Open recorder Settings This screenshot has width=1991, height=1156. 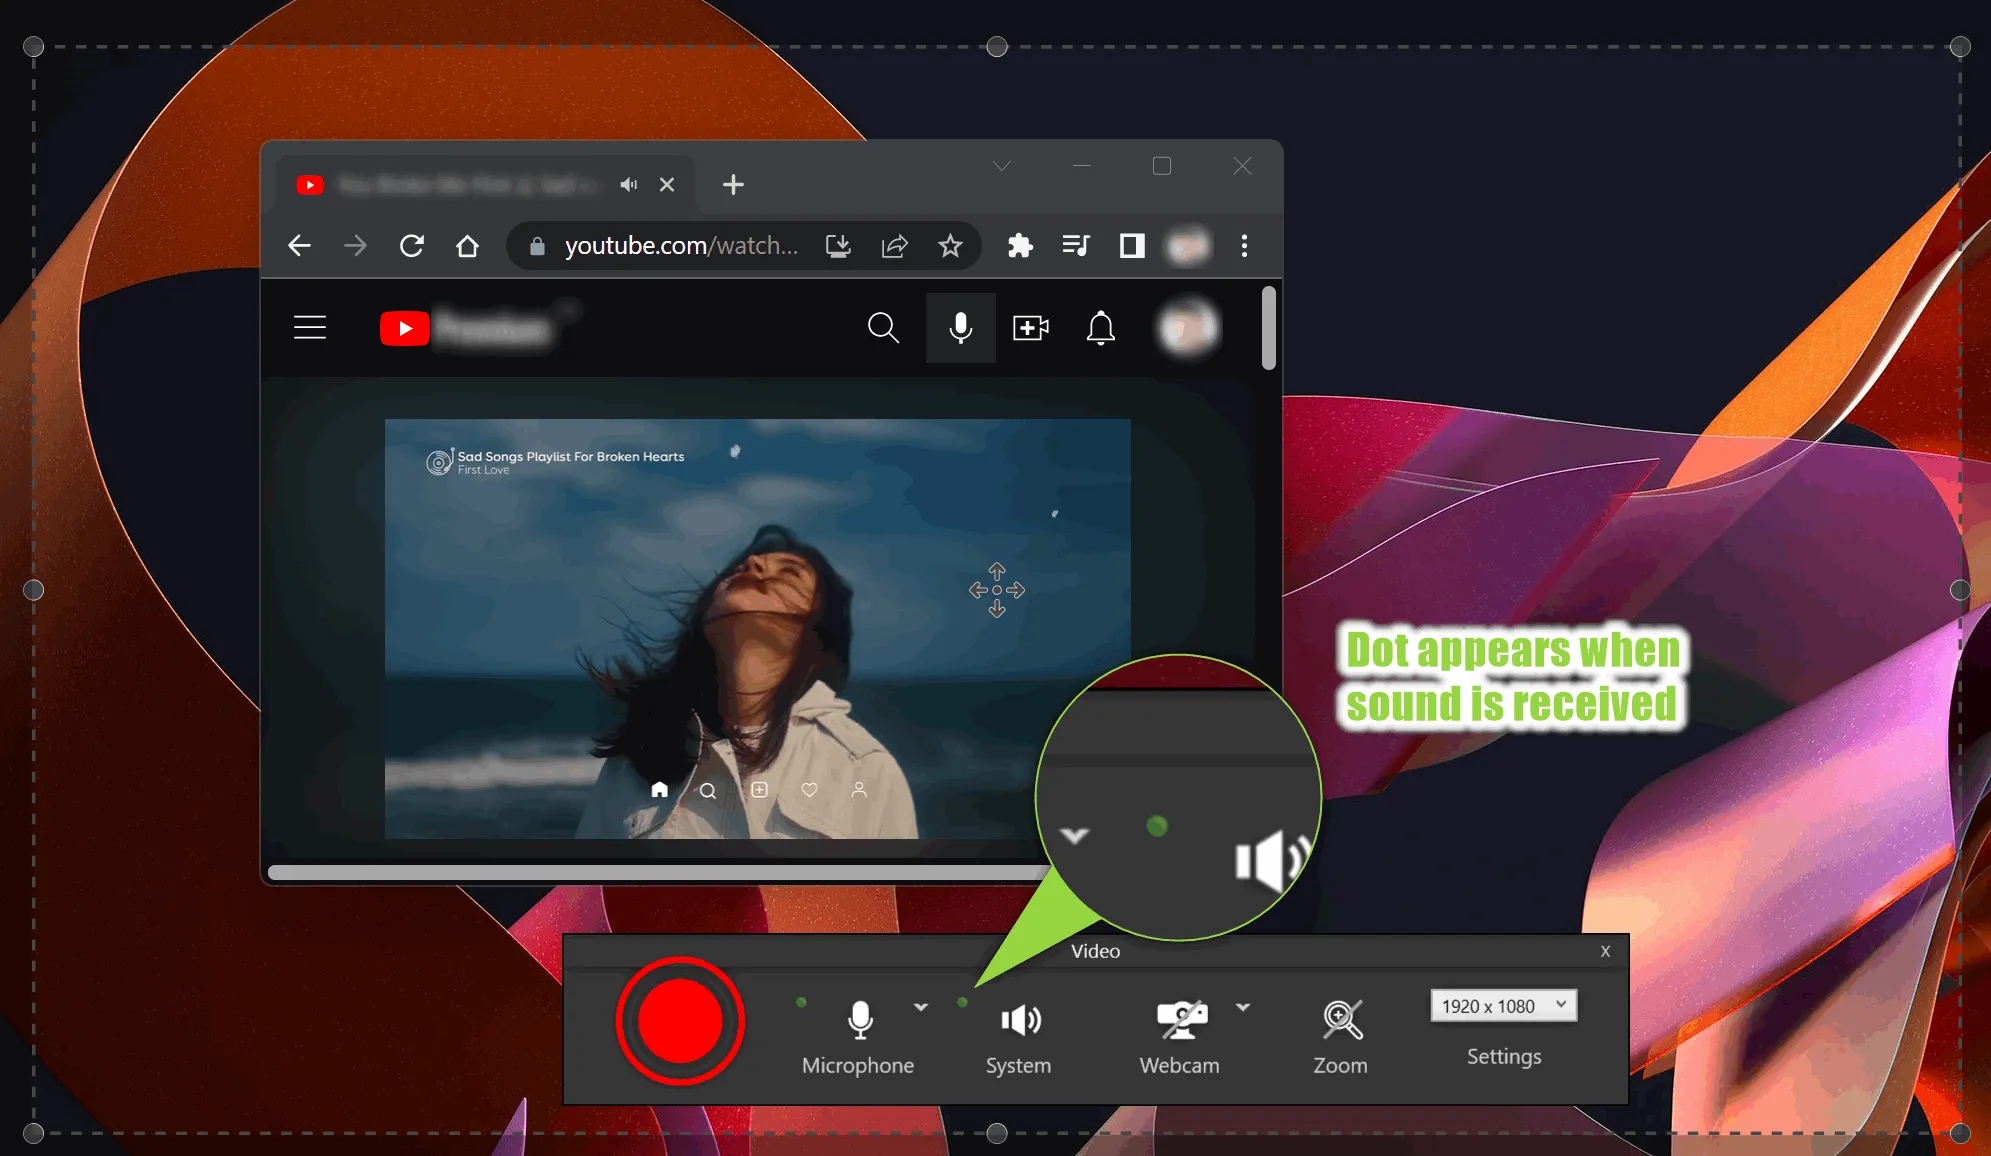[x=1503, y=1056]
